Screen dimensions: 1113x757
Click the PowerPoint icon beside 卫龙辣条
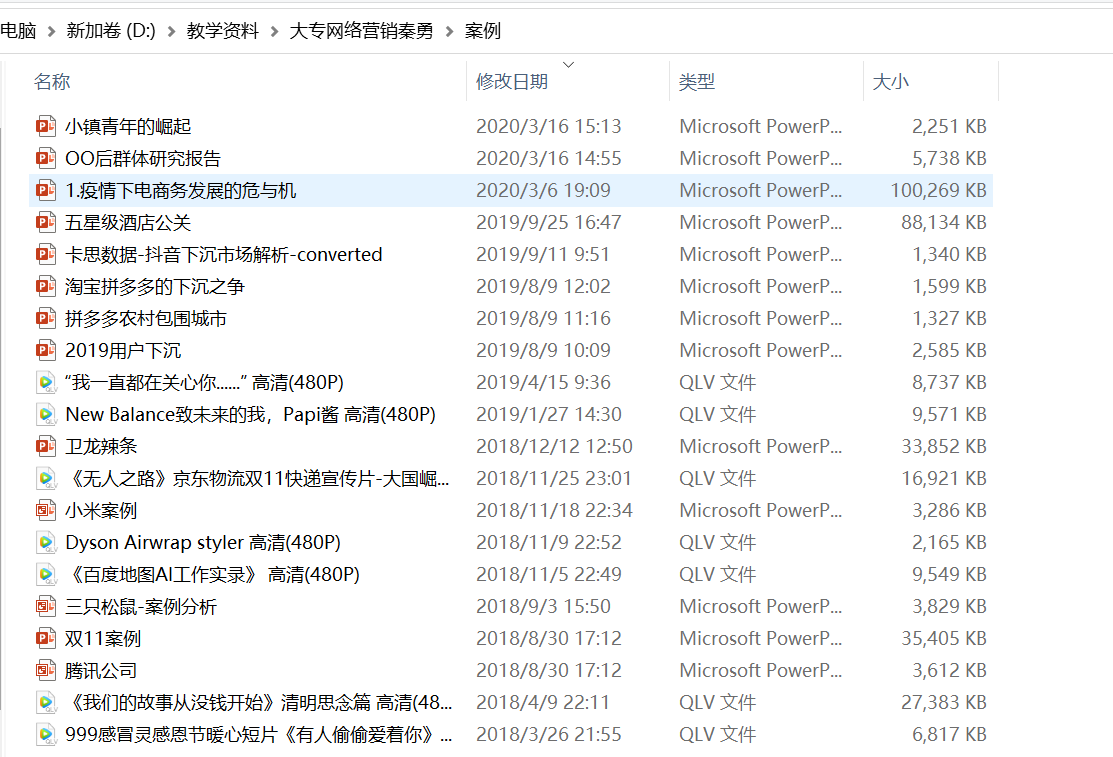coord(45,446)
